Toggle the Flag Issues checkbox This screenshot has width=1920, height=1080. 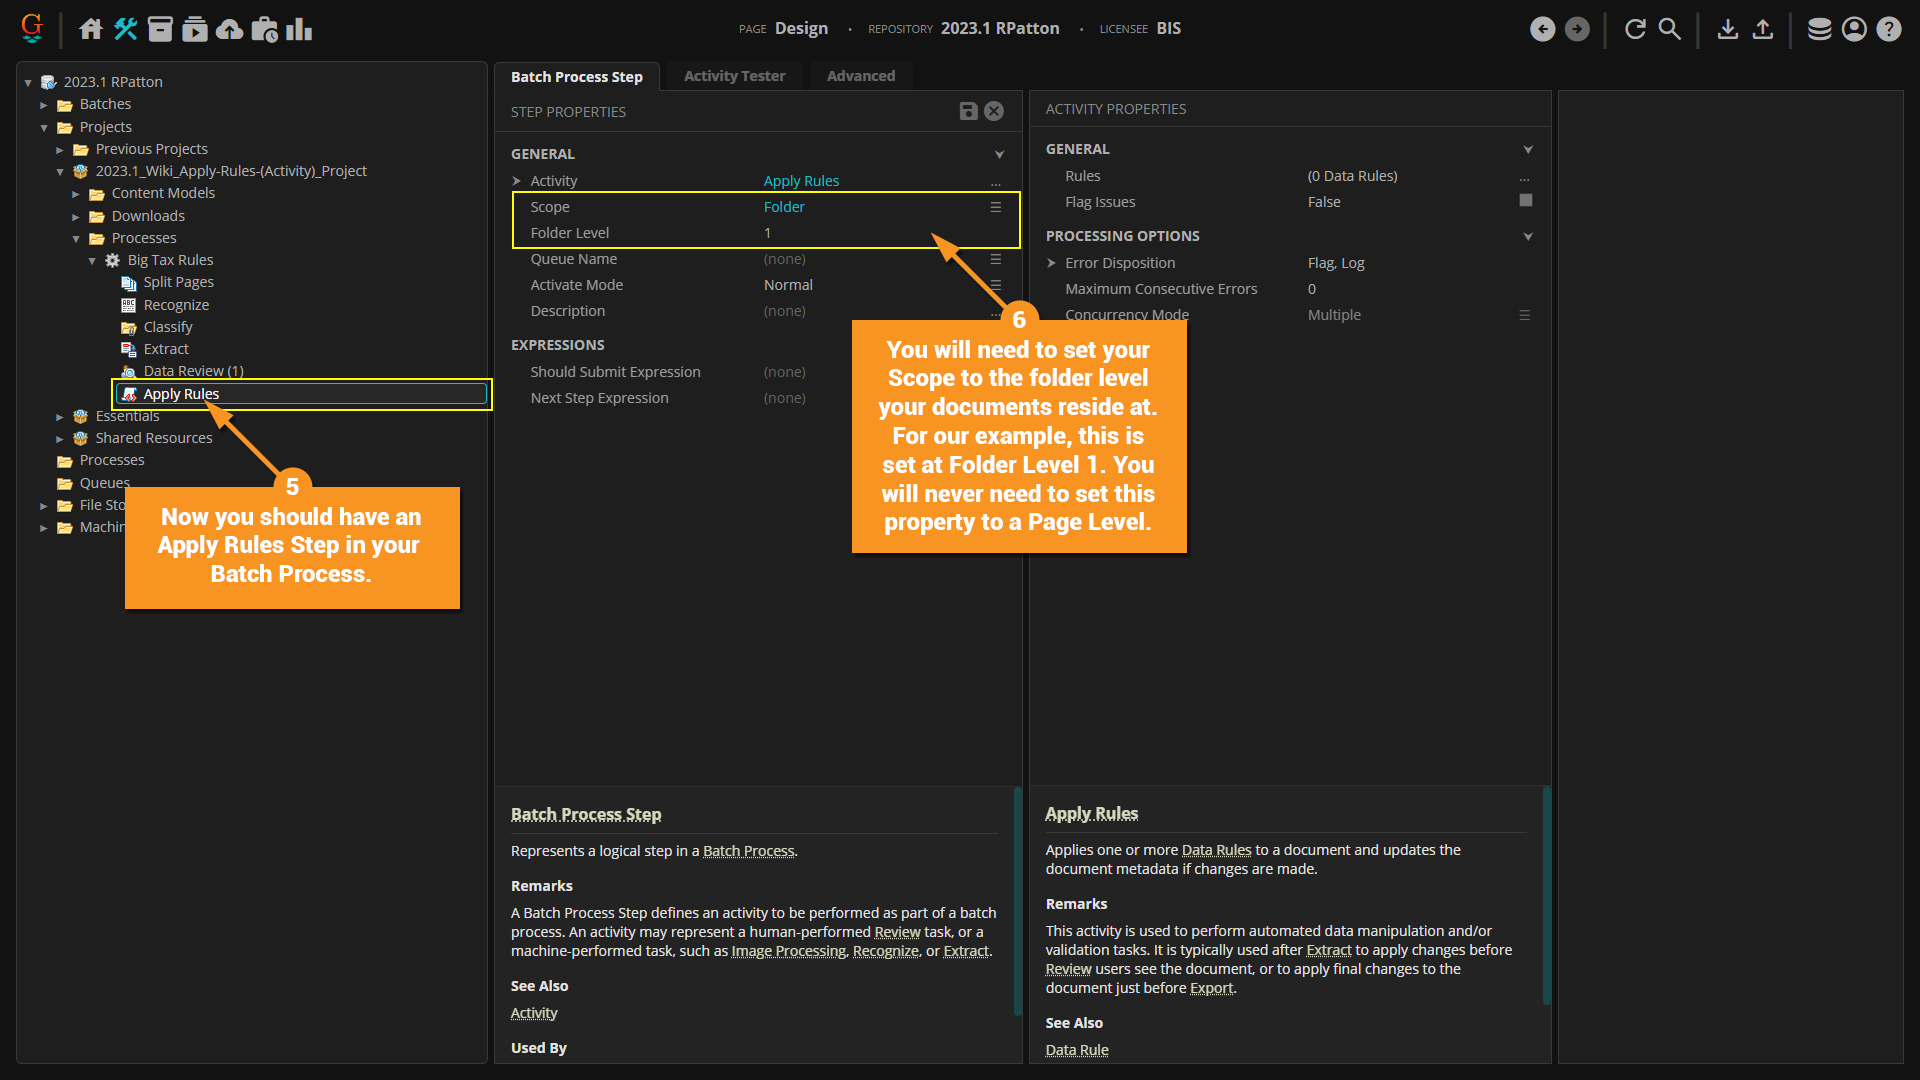1525,201
